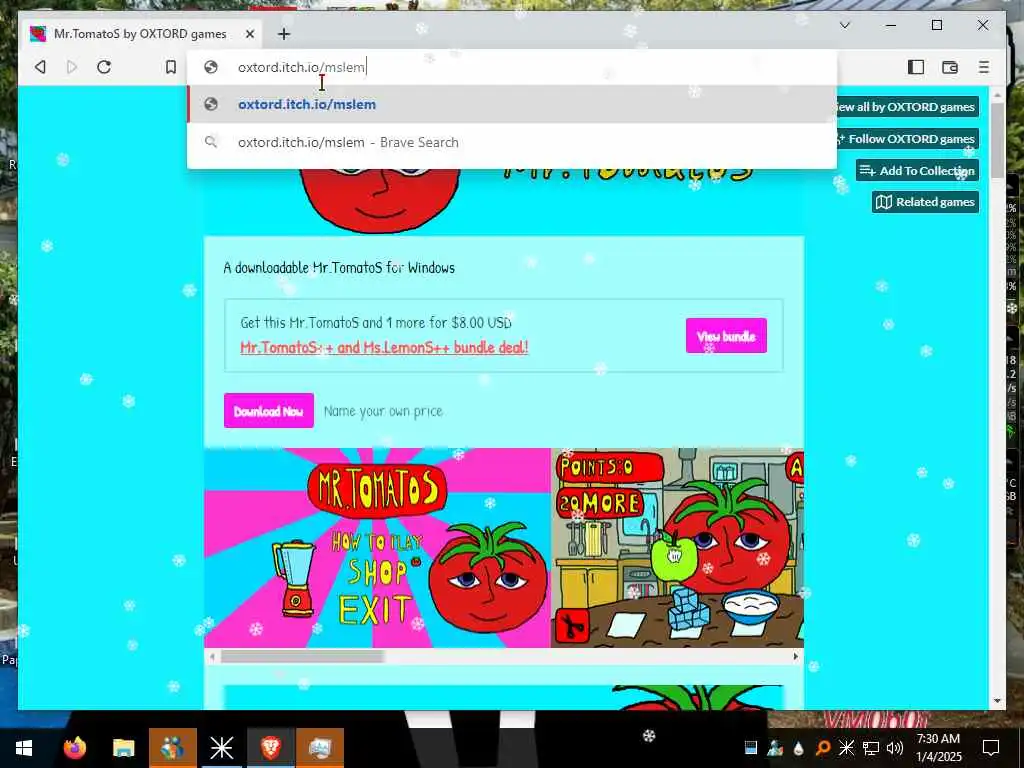
Task: Click the site info globe icon in address bar
Action: [x=210, y=67]
